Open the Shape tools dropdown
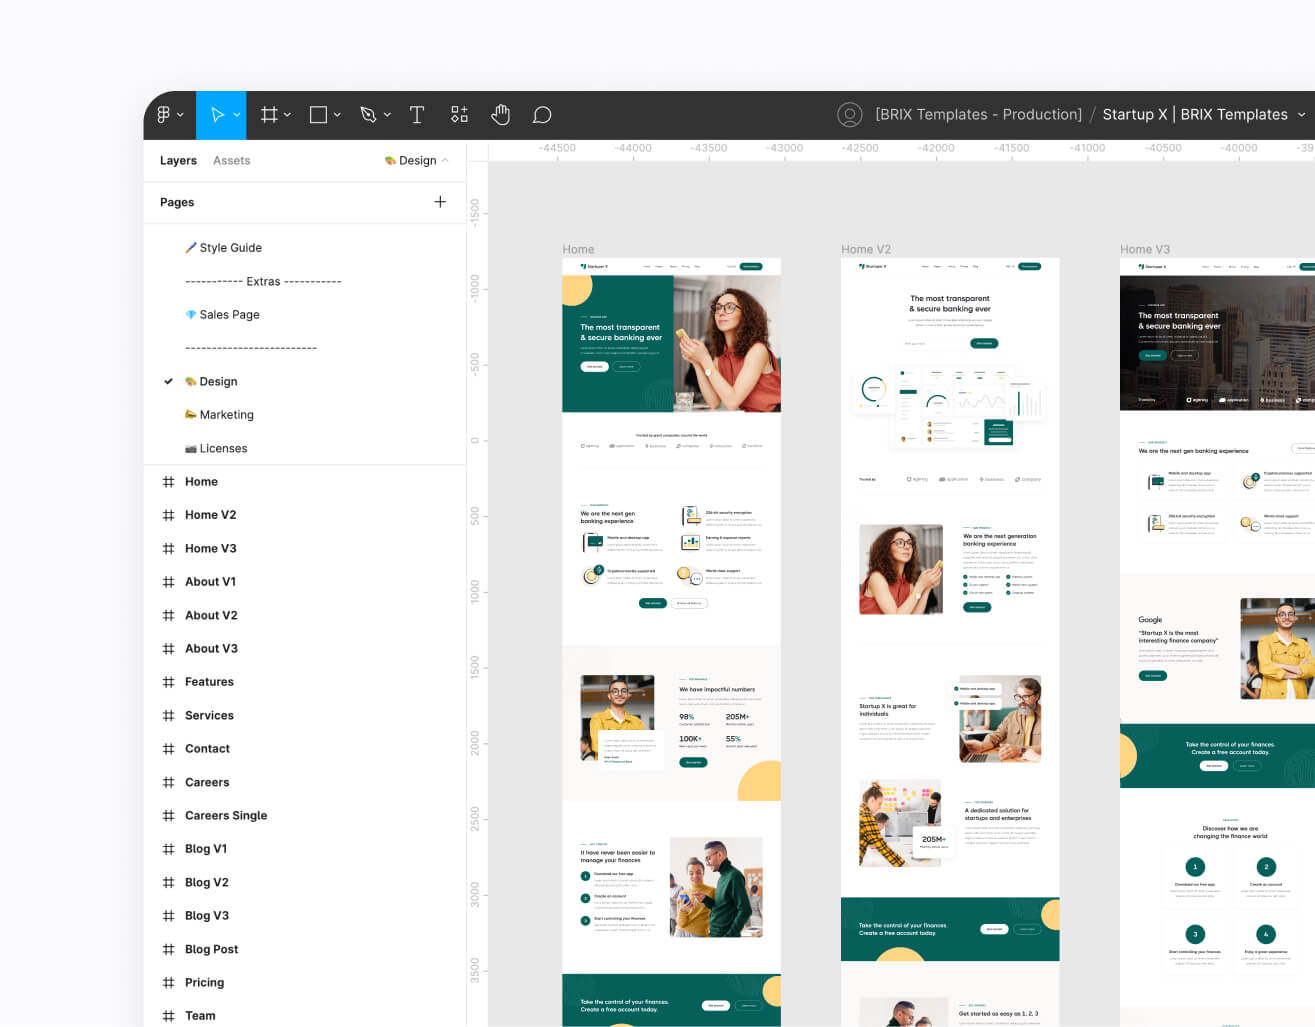 click(337, 114)
